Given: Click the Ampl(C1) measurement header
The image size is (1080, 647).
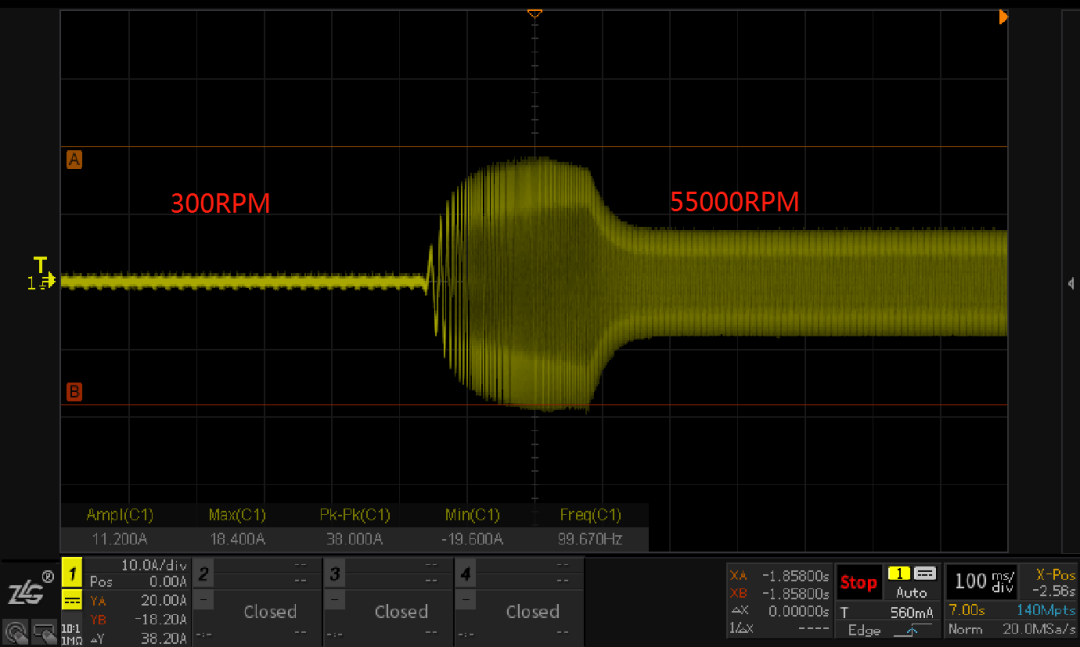Looking at the screenshot, I should [x=120, y=515].
